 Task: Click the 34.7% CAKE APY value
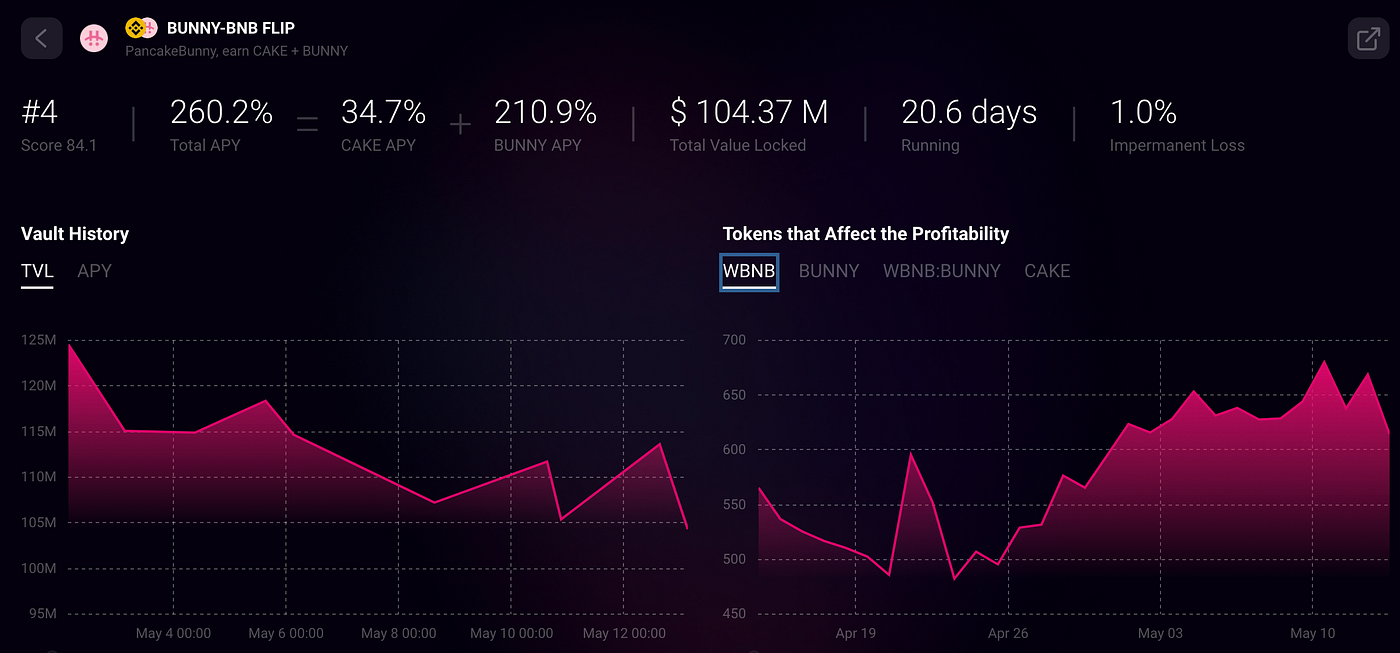tap(383, 113)
